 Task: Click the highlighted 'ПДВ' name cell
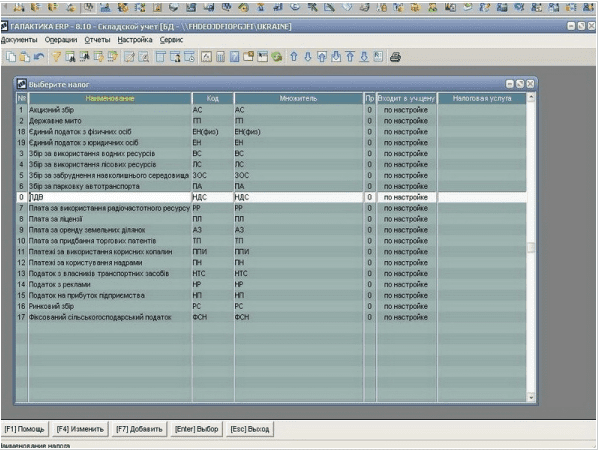tap(110, 197)
